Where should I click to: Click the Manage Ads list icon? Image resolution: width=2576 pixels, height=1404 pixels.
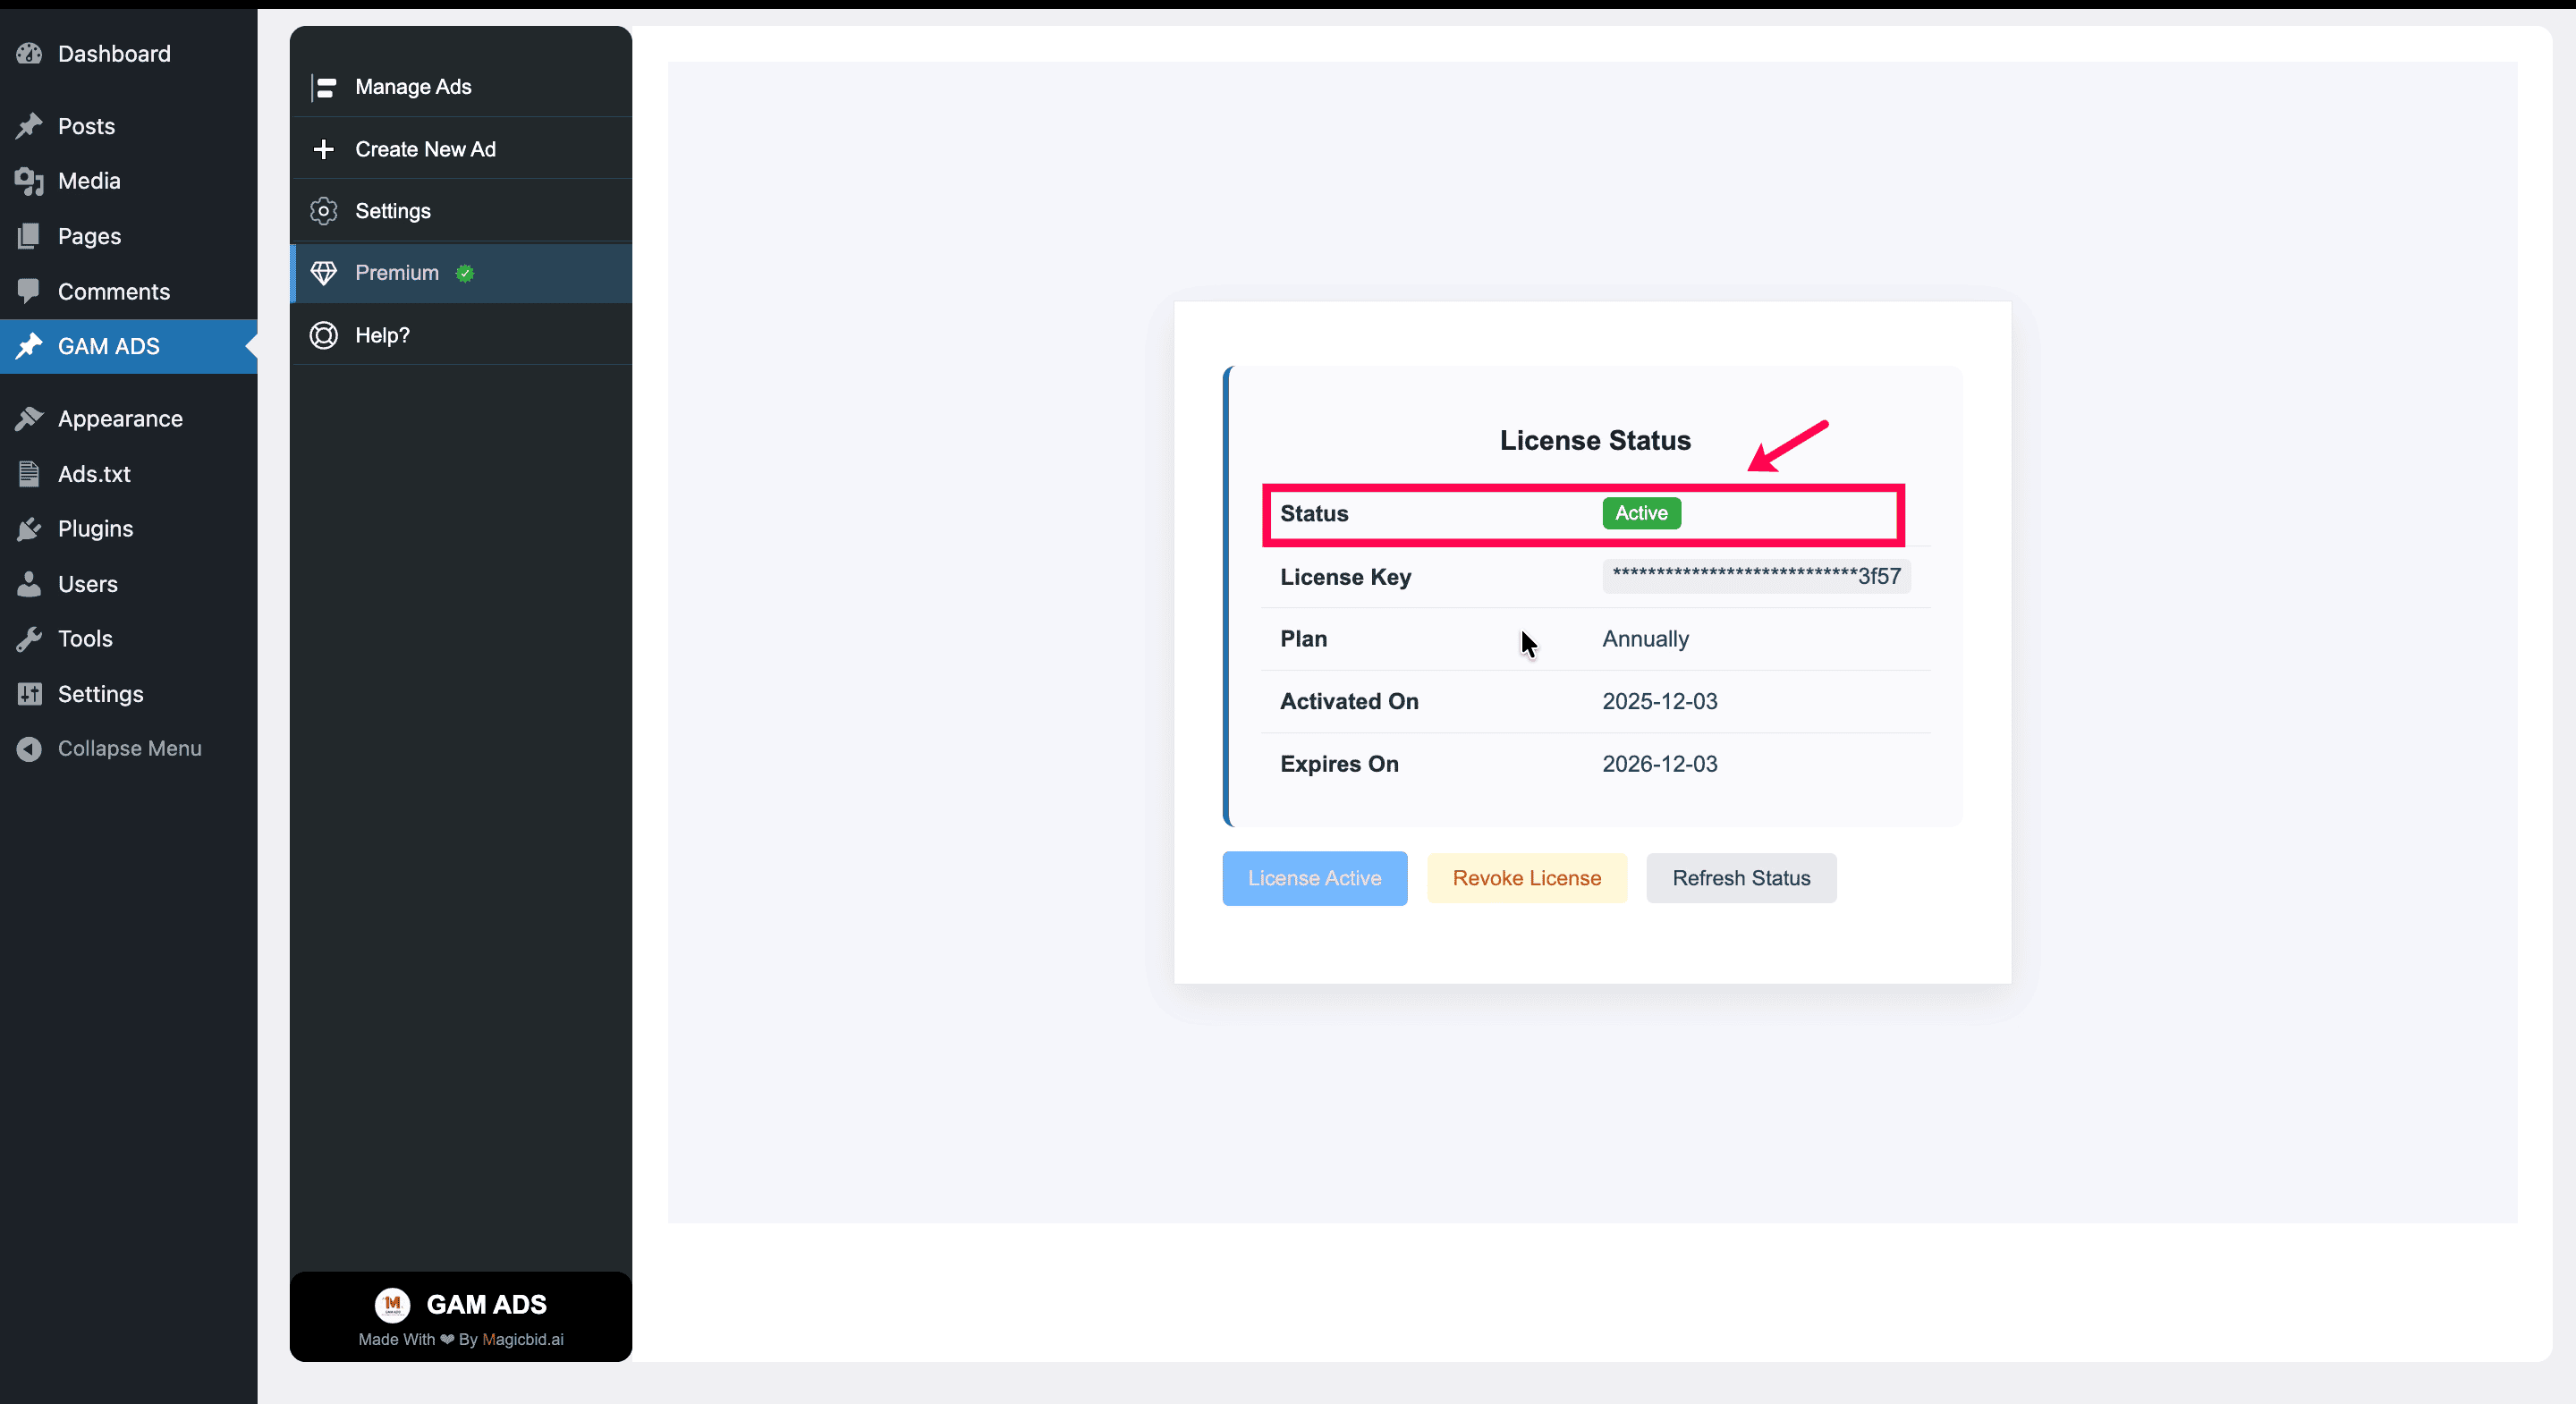coord(323,88)
